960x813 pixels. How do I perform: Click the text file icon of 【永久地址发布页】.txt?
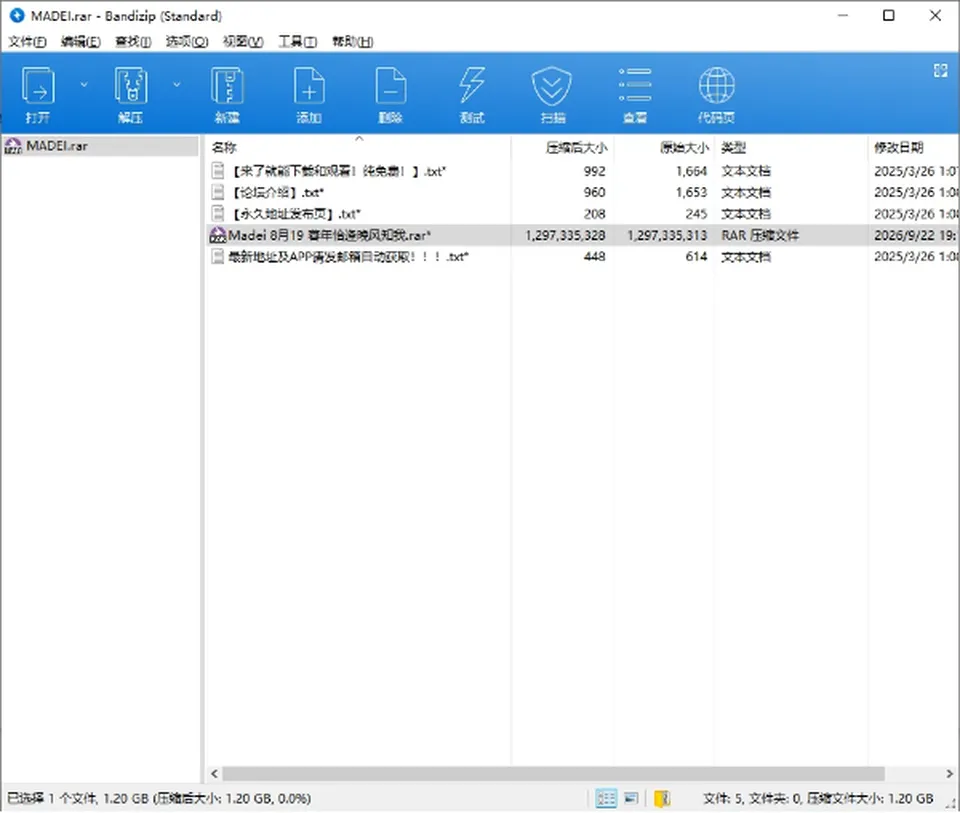pyautogui.click(x=218, y=214)
